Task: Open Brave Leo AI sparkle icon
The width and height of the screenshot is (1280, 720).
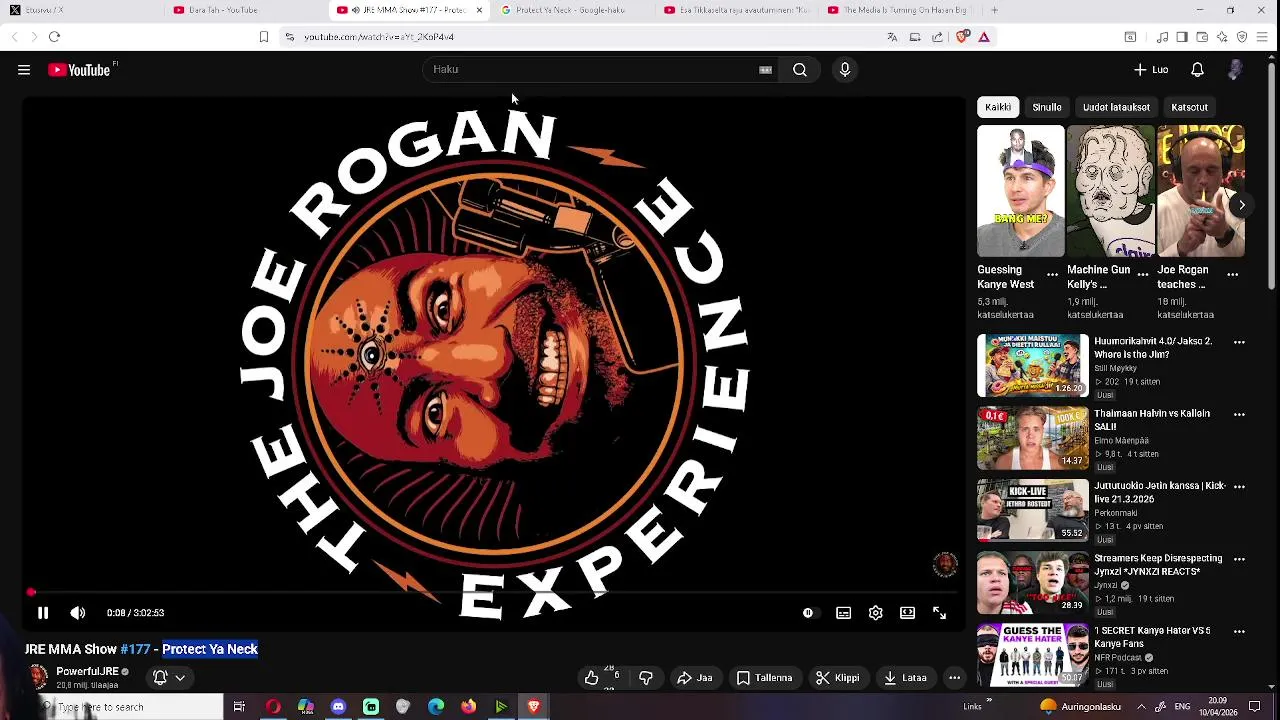Action: [1221, 37]
